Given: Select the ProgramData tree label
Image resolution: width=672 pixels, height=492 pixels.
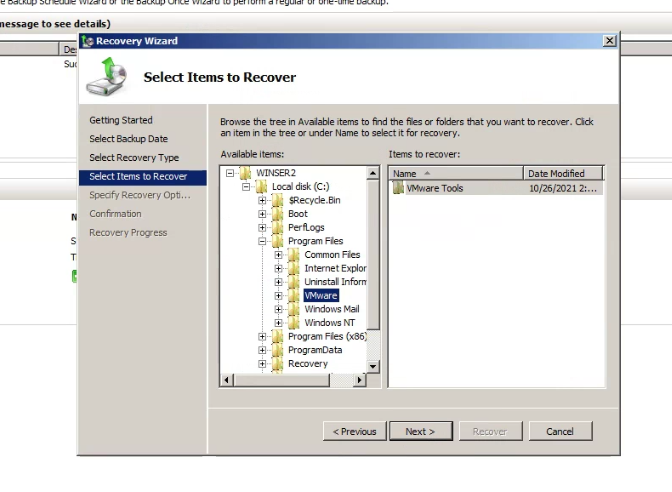Looking at the screenshot, I should (315, 350).
